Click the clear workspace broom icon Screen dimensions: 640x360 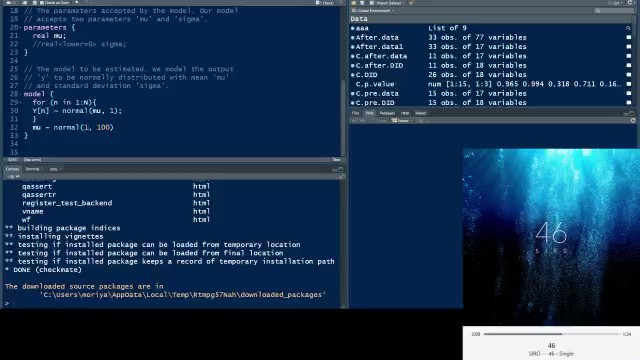coord(411,3)
